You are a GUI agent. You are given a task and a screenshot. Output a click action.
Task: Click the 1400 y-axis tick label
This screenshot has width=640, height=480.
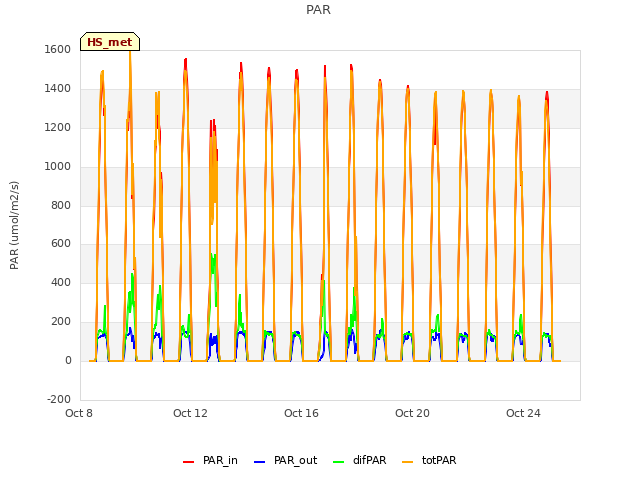(58, 88)
